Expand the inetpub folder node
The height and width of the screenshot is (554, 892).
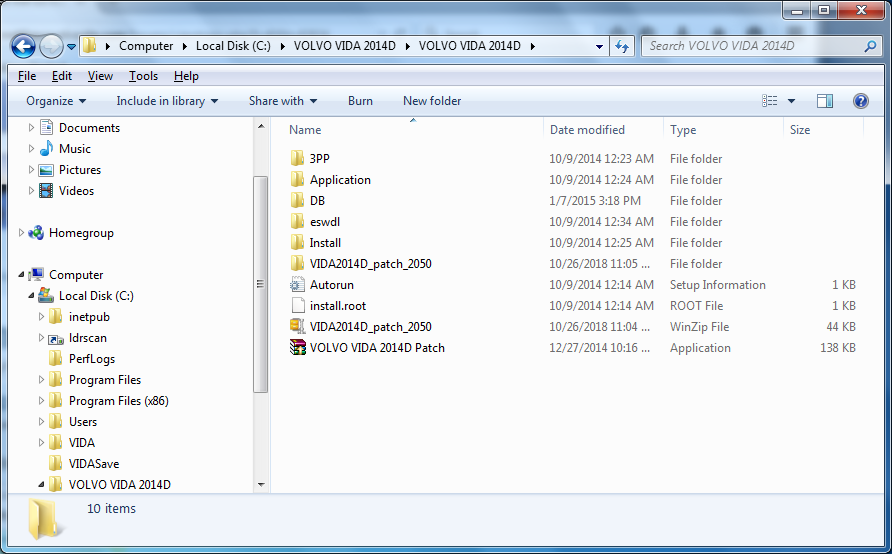coord(41,316)
